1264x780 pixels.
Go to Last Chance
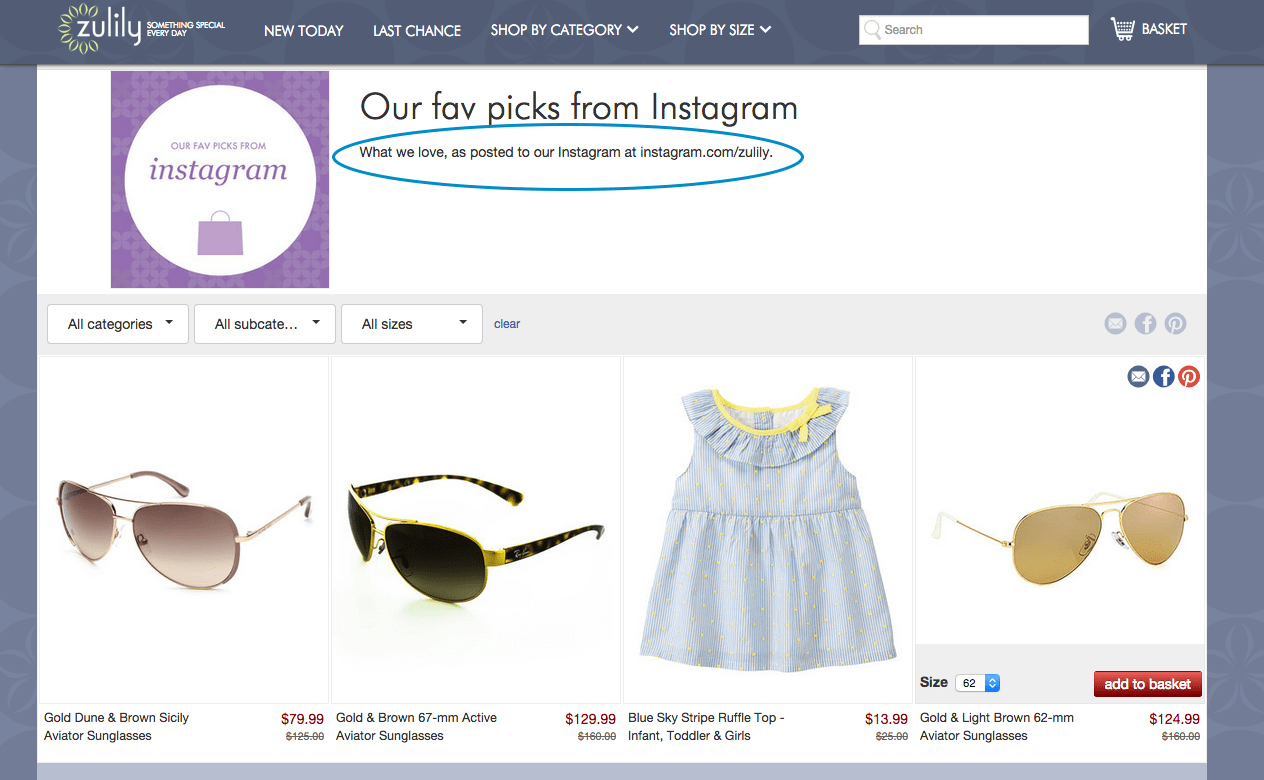417,31
